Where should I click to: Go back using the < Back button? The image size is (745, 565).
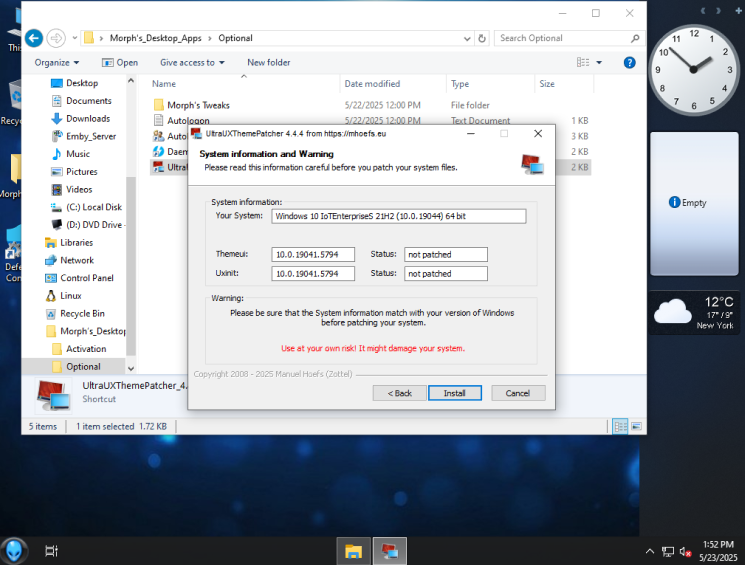(x=399, y=393)
